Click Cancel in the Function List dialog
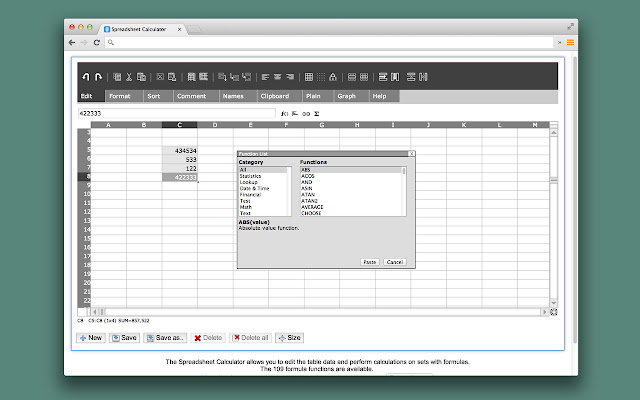This screenshot has height=400, width=640. coord(395,262)
